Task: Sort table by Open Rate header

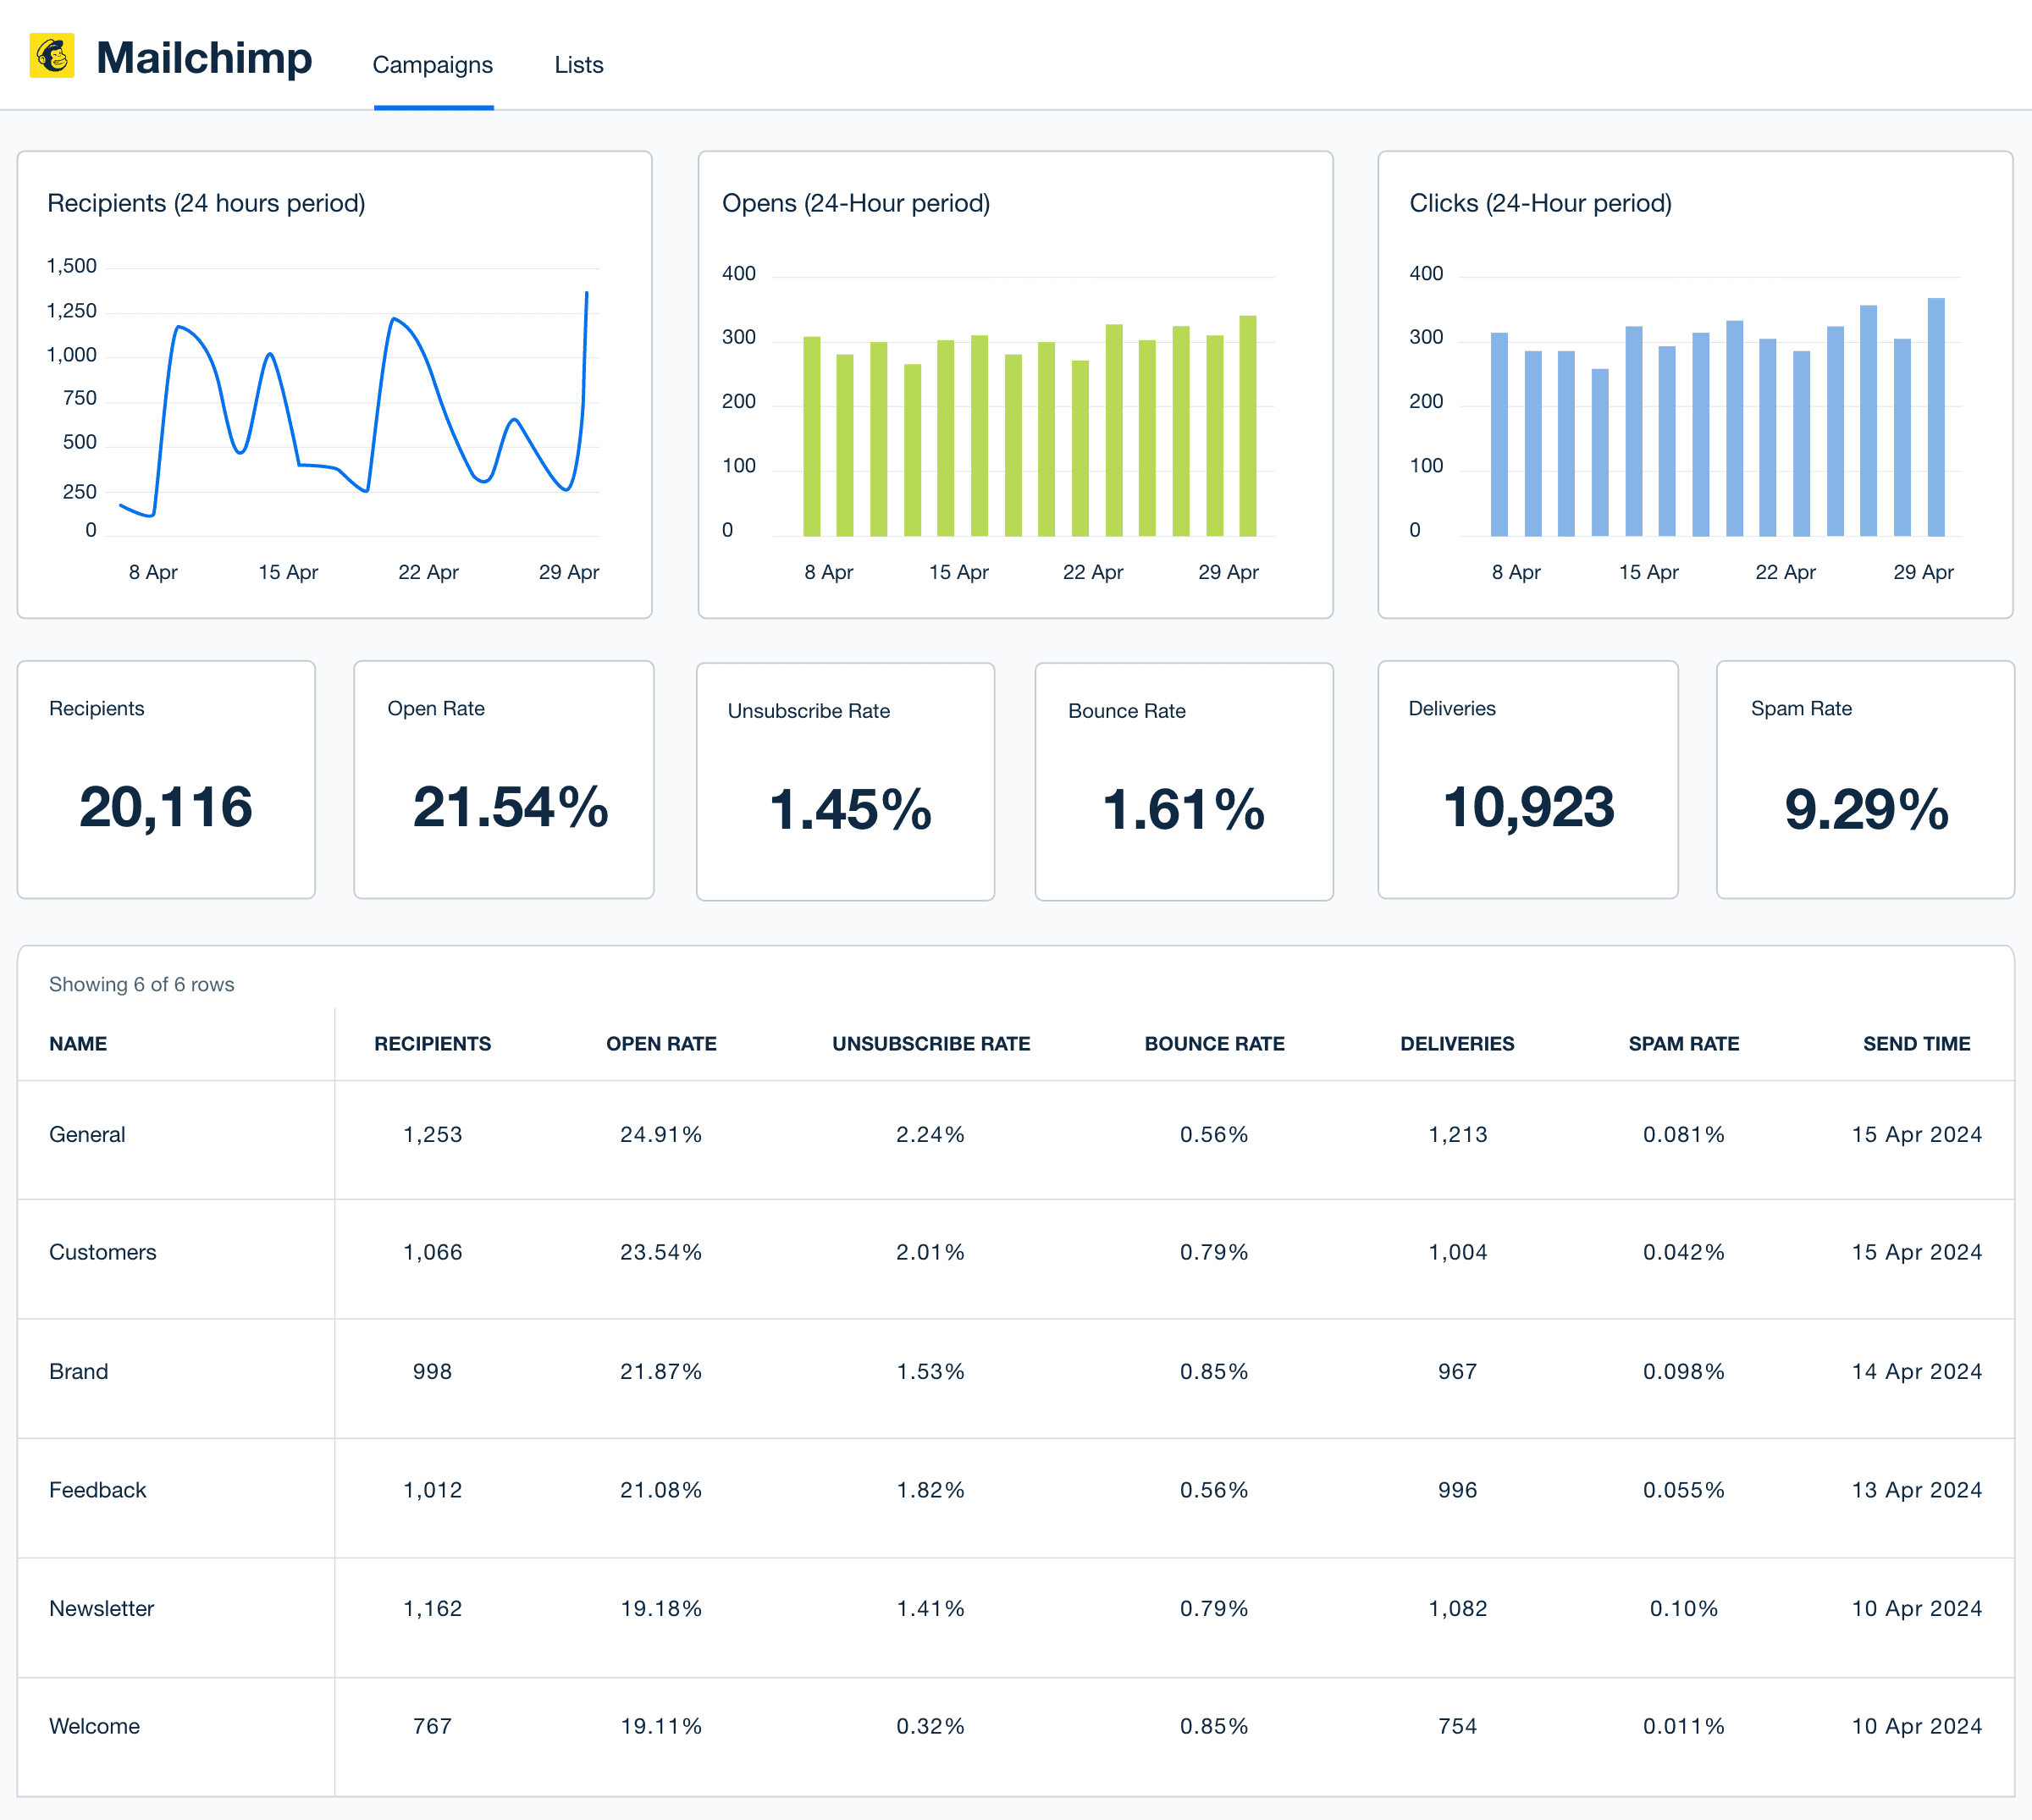Action: pyautogui.click(x=661, y=1043)
